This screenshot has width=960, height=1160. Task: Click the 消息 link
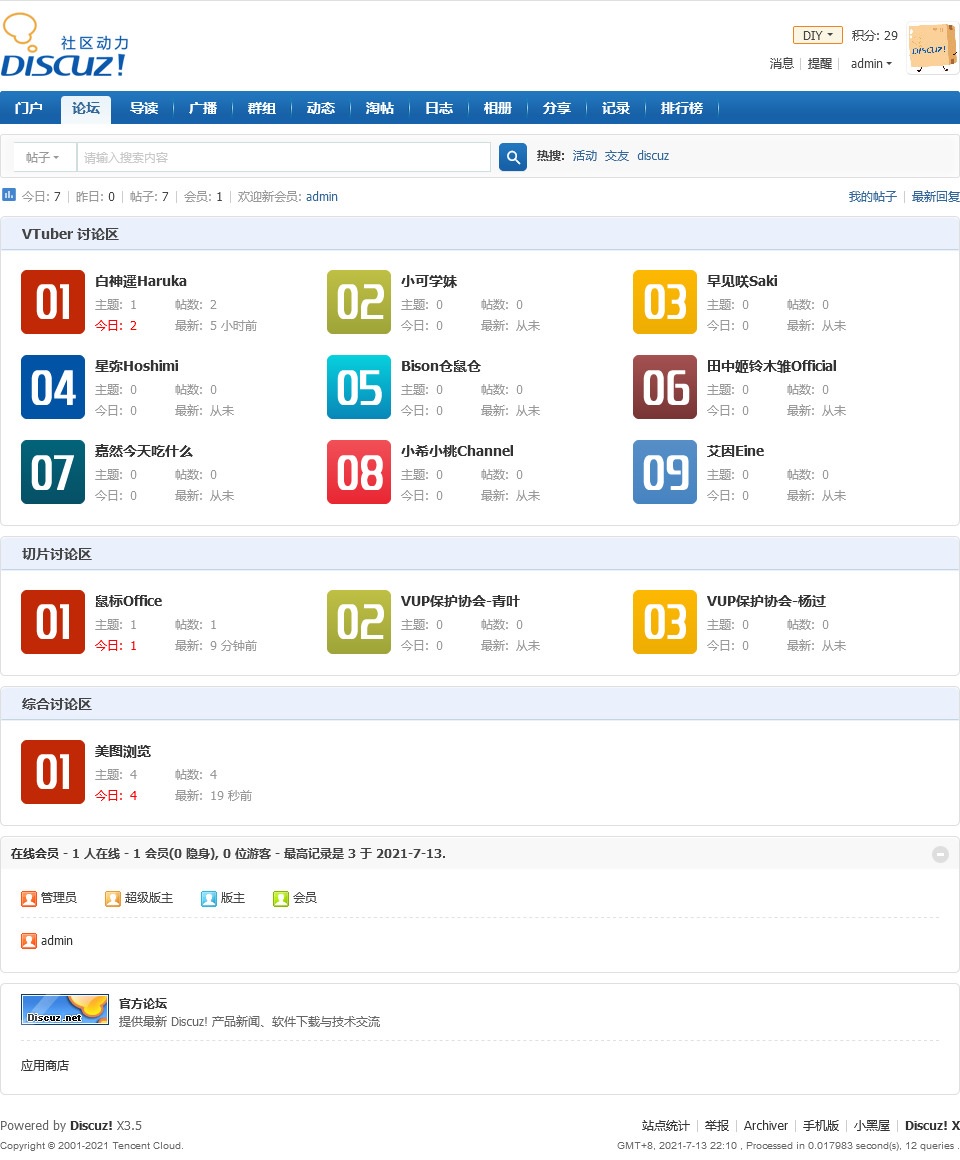tap(781, 64)
